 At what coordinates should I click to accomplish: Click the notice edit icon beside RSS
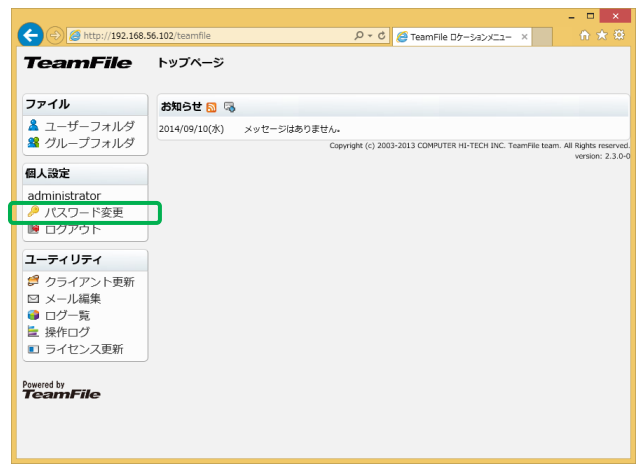(x=229, y=107)
